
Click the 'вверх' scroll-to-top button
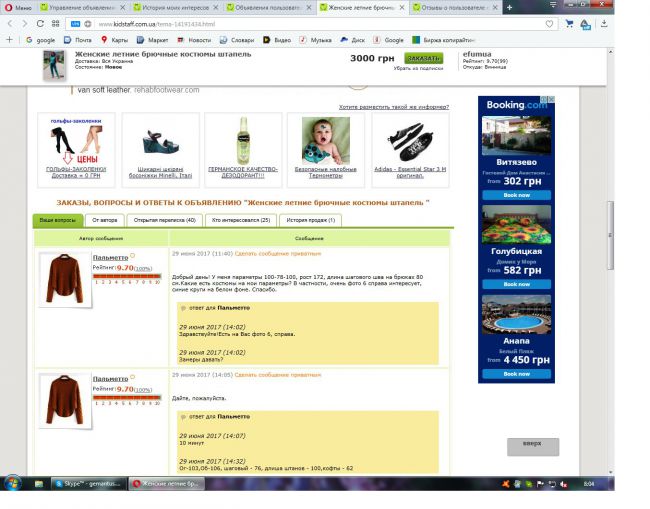532,444
